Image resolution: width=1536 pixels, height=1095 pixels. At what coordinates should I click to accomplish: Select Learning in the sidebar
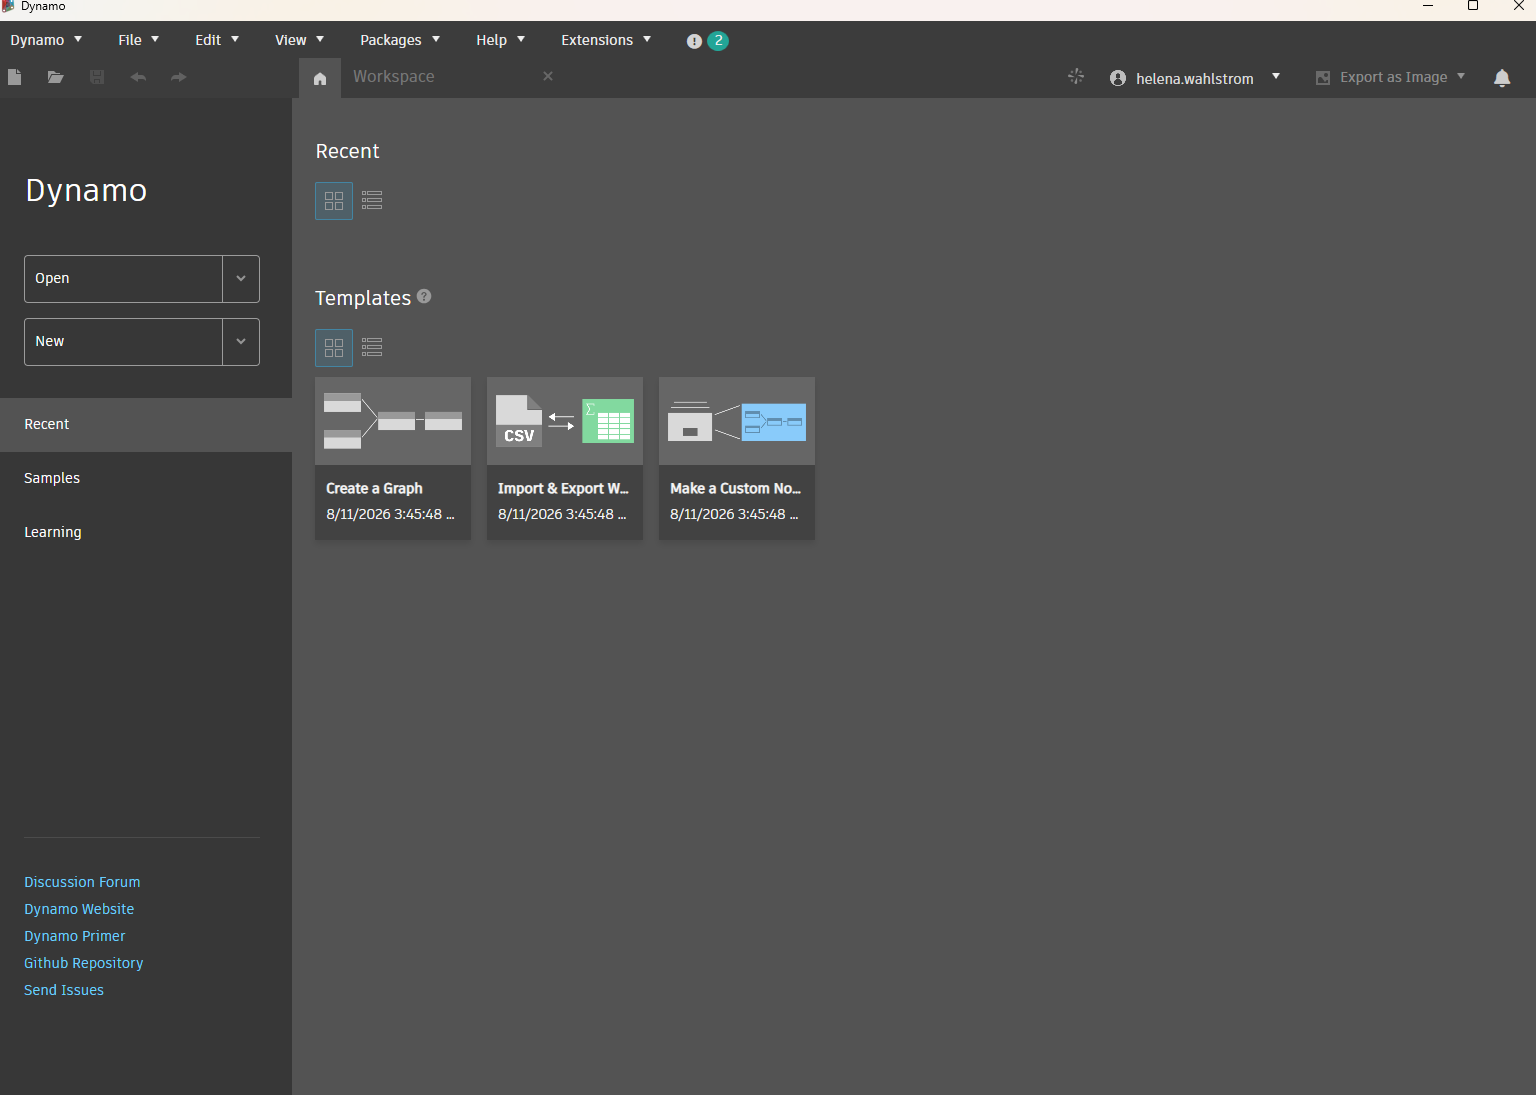pyautogui.click(x=146, y=533)
